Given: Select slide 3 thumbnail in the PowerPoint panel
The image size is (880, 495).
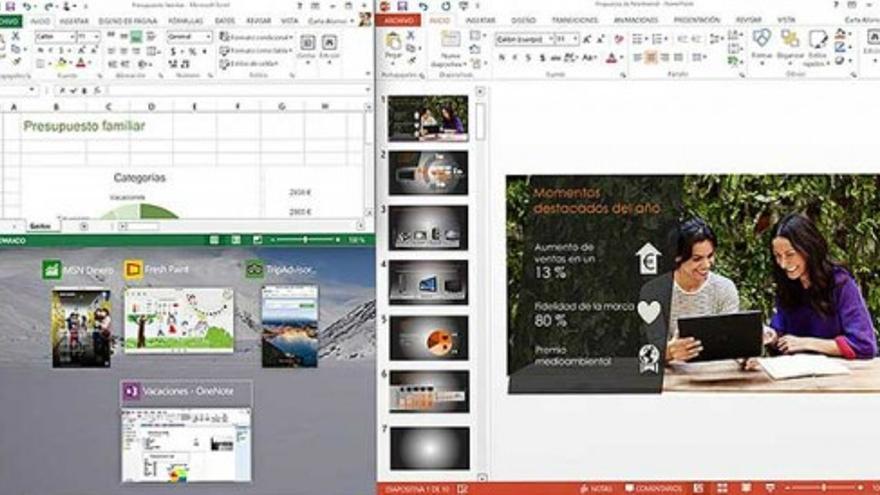Looking at the screenshot, I should click(428, 228).
